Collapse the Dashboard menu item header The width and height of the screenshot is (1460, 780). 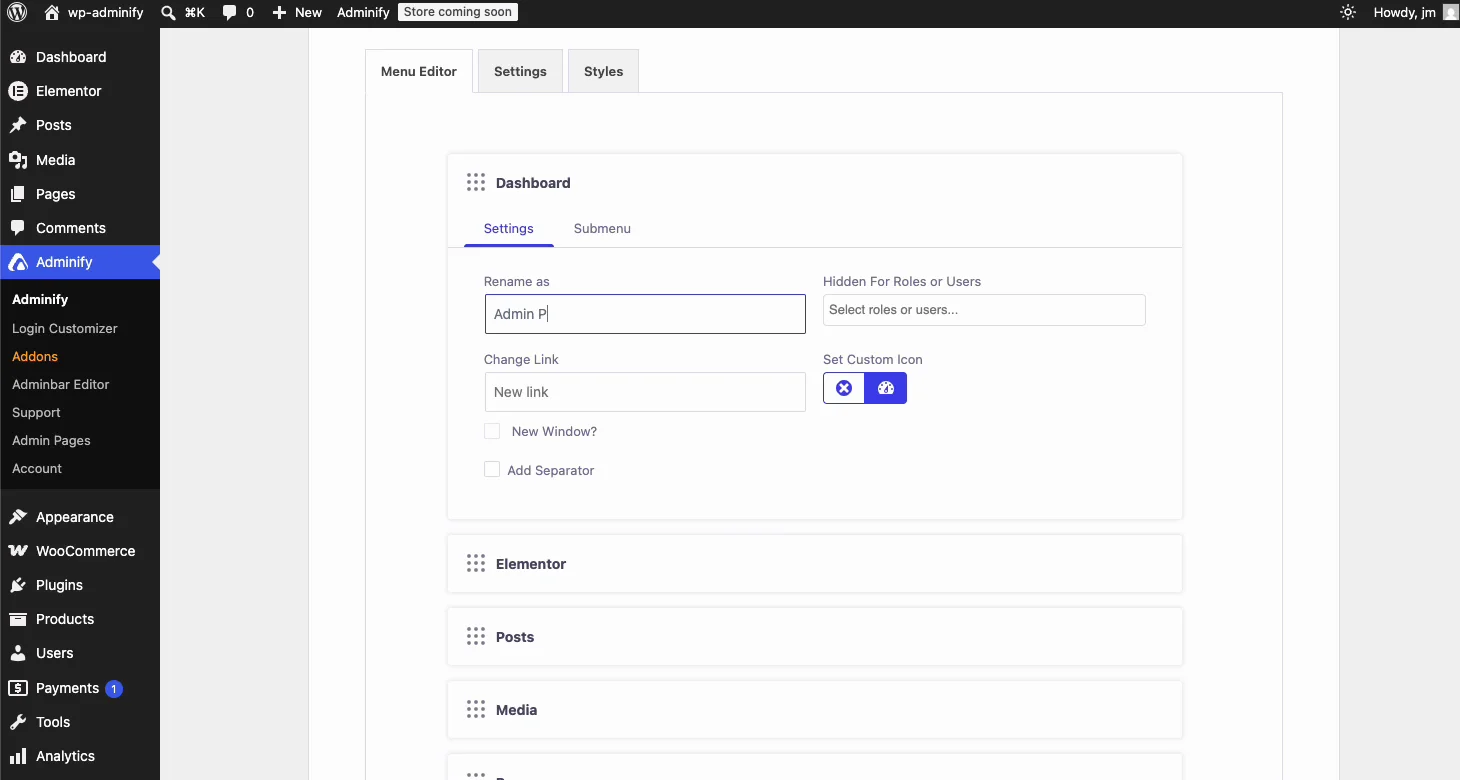click(x=814, y=183)
